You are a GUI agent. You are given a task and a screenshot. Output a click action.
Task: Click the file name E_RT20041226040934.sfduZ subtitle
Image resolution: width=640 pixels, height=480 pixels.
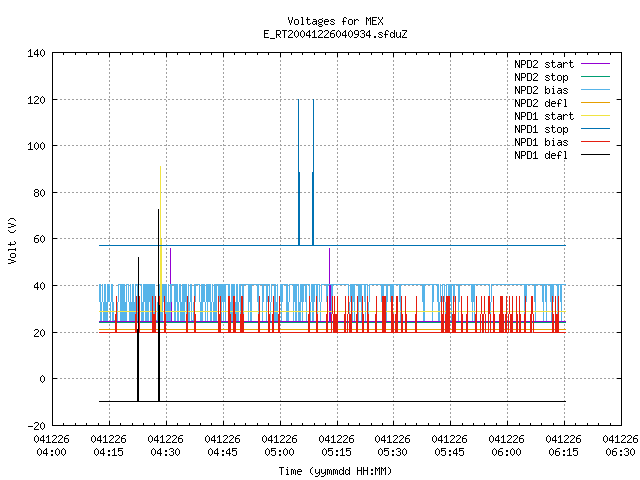click(335, 34)
